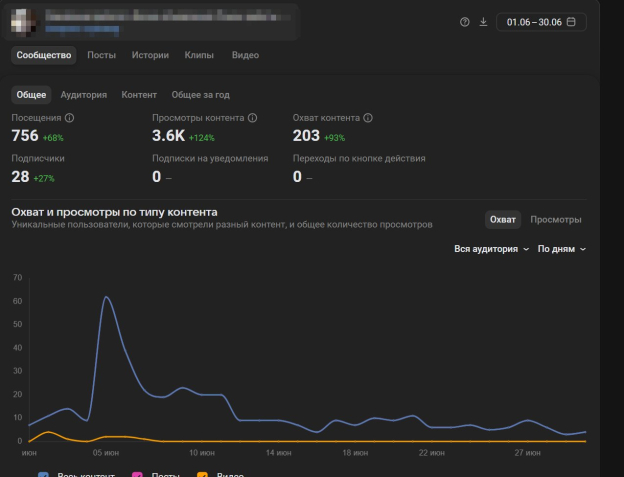Select the Общее за год sub-tab
The width and height of the screenshot is (624, 477).
pos(200,95)
